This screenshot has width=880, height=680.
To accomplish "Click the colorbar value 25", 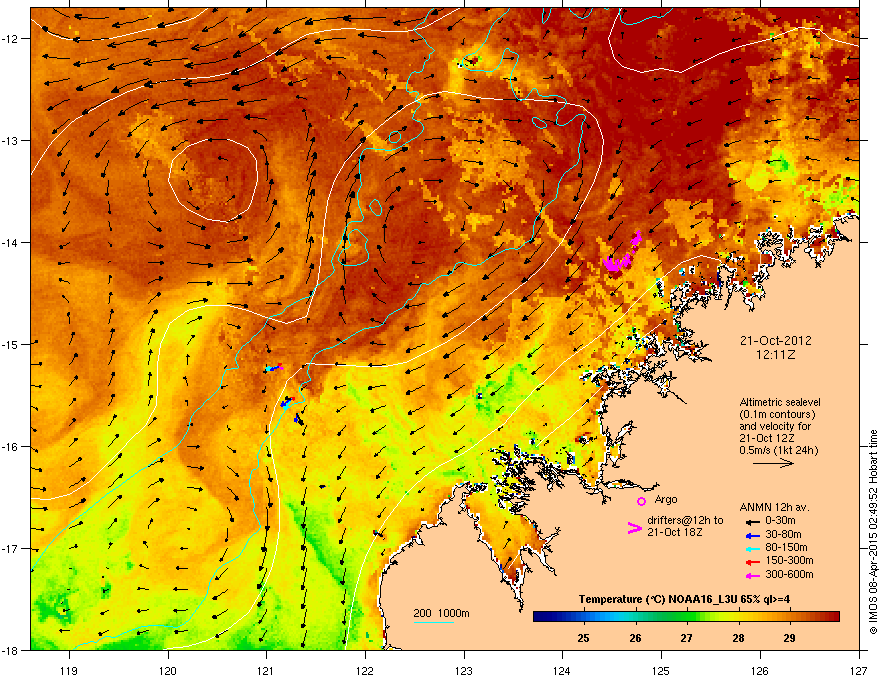I will point(584,638).
